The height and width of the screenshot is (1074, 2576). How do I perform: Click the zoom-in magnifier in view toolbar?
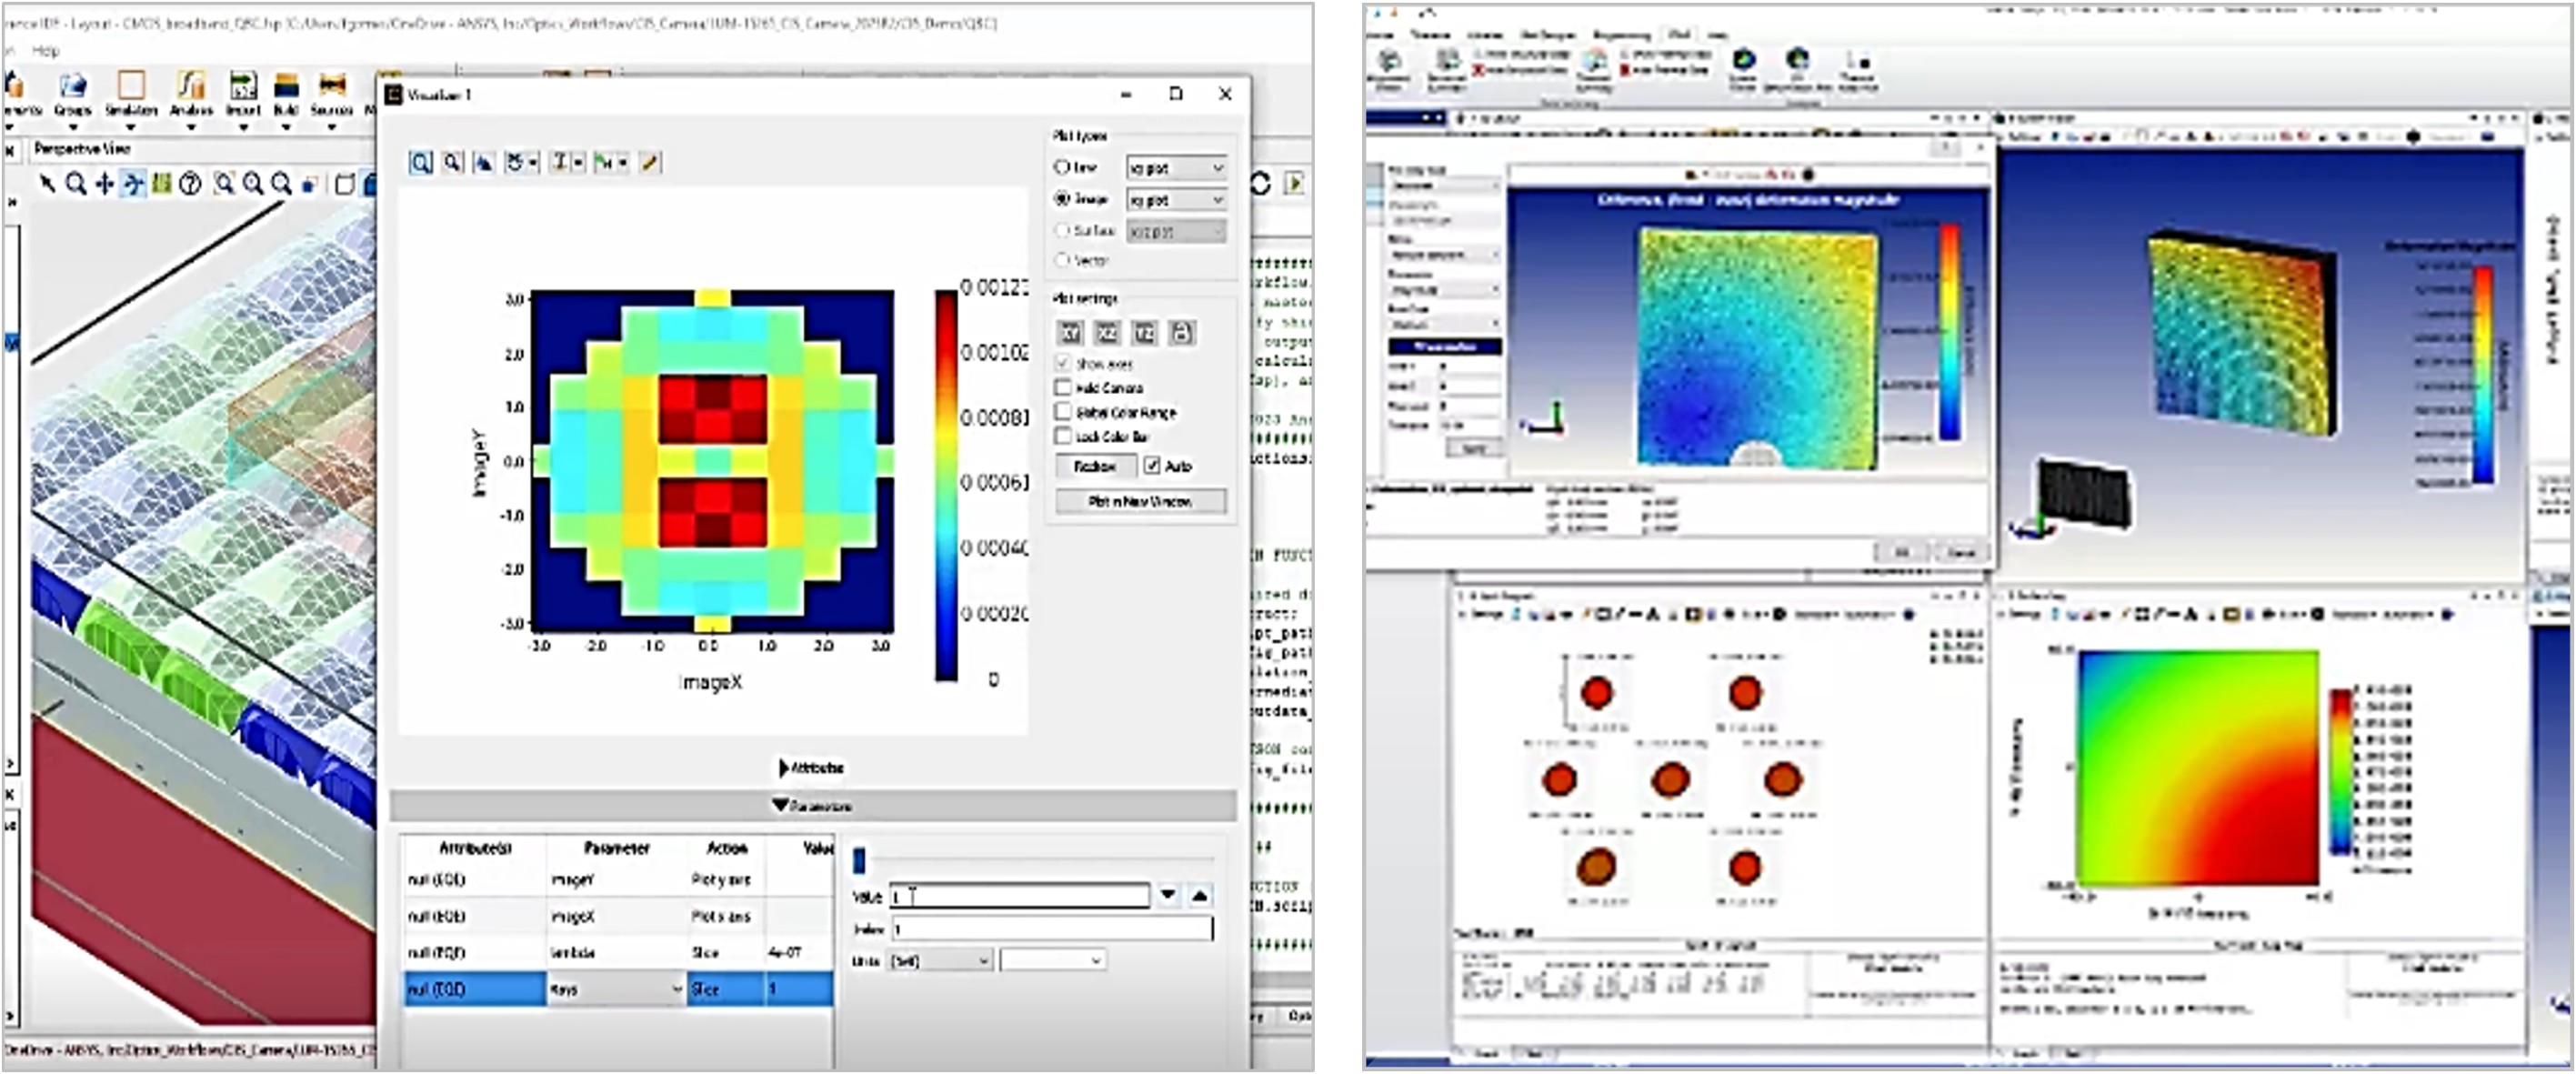pyautogui.click(x=253, y=184)
